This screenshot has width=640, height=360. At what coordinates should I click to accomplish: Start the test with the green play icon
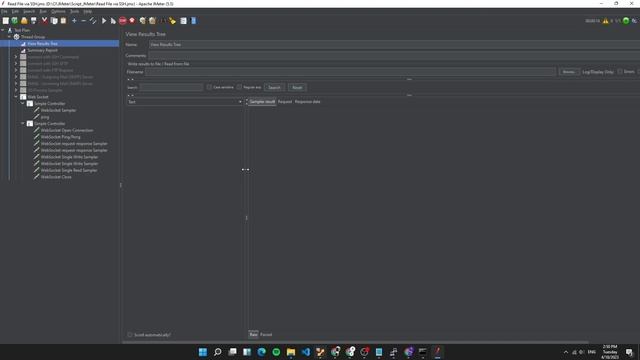tap(104, 21)
